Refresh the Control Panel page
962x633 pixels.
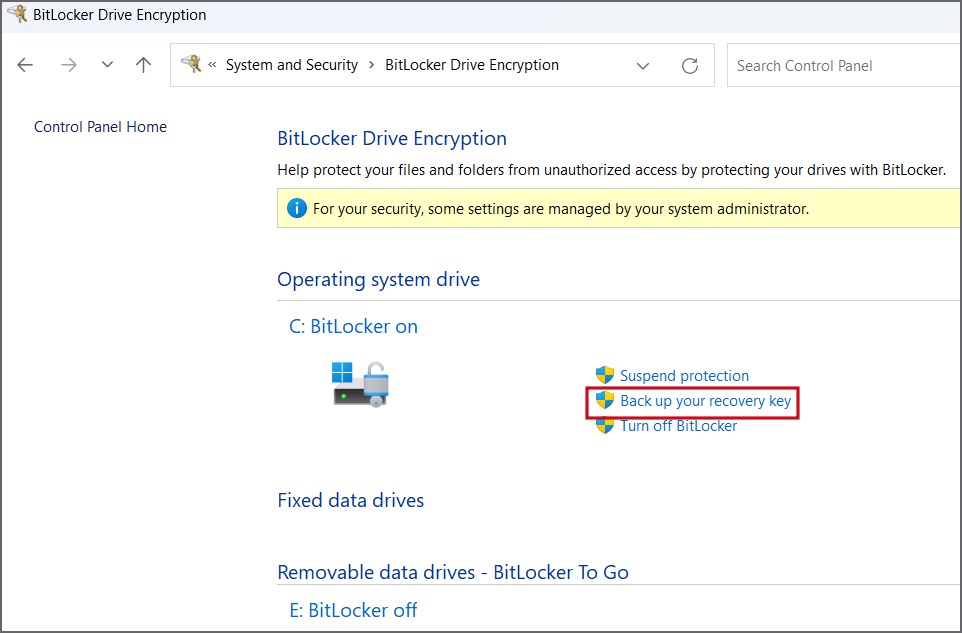[689, 66]
